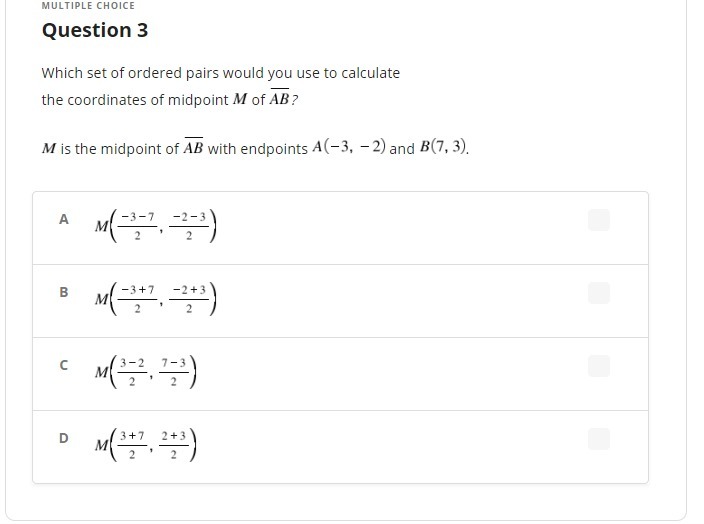Check the box for answer B
704x524 pixels.
click(x=598, y=293)
